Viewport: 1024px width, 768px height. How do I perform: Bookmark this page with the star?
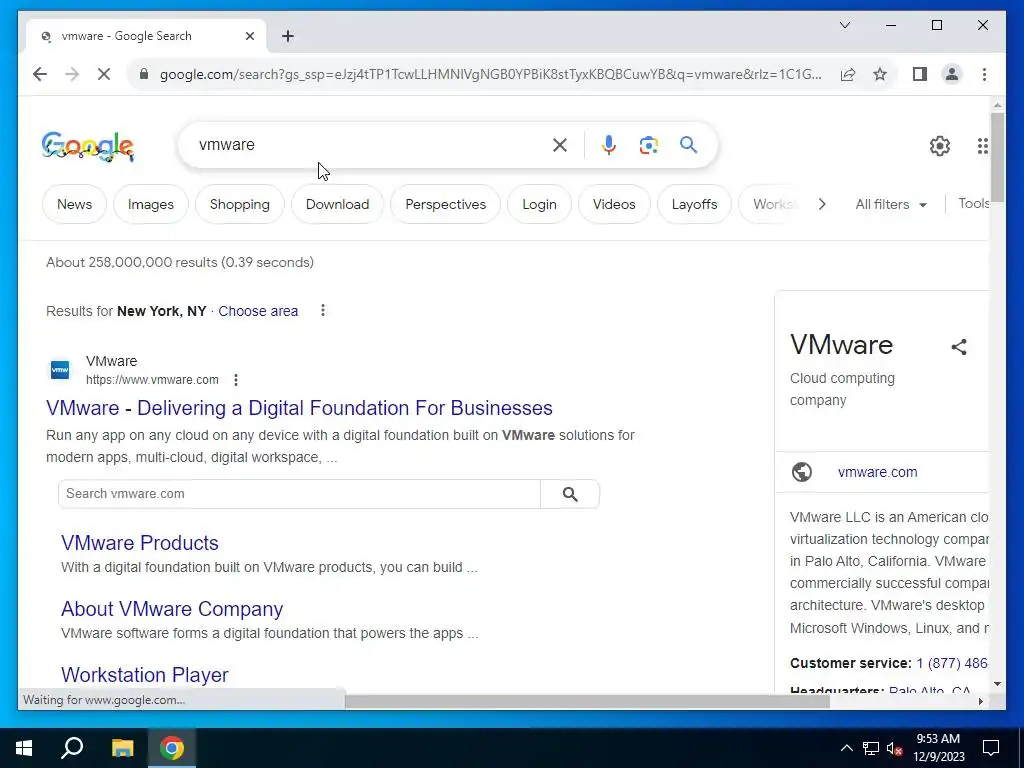(880, 74)
